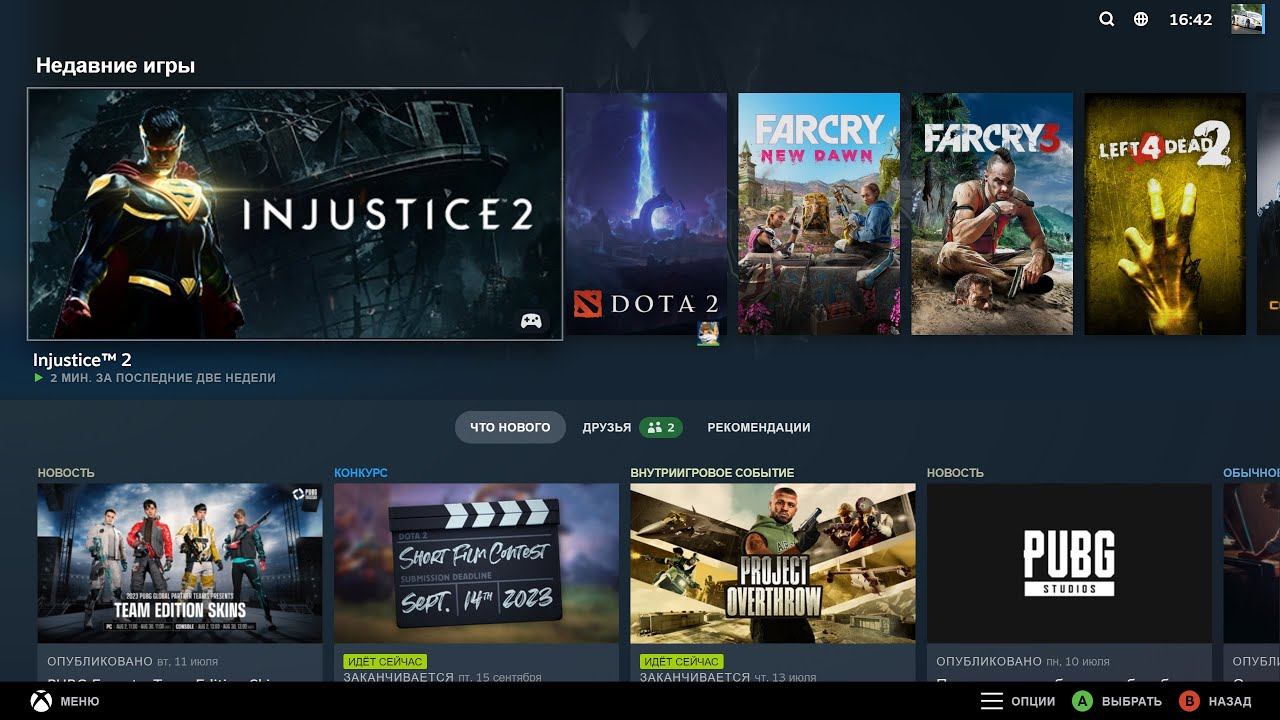Select the ЧТО НОВОГО tab
The image size is (1280, 720).
tap(510, 427)
